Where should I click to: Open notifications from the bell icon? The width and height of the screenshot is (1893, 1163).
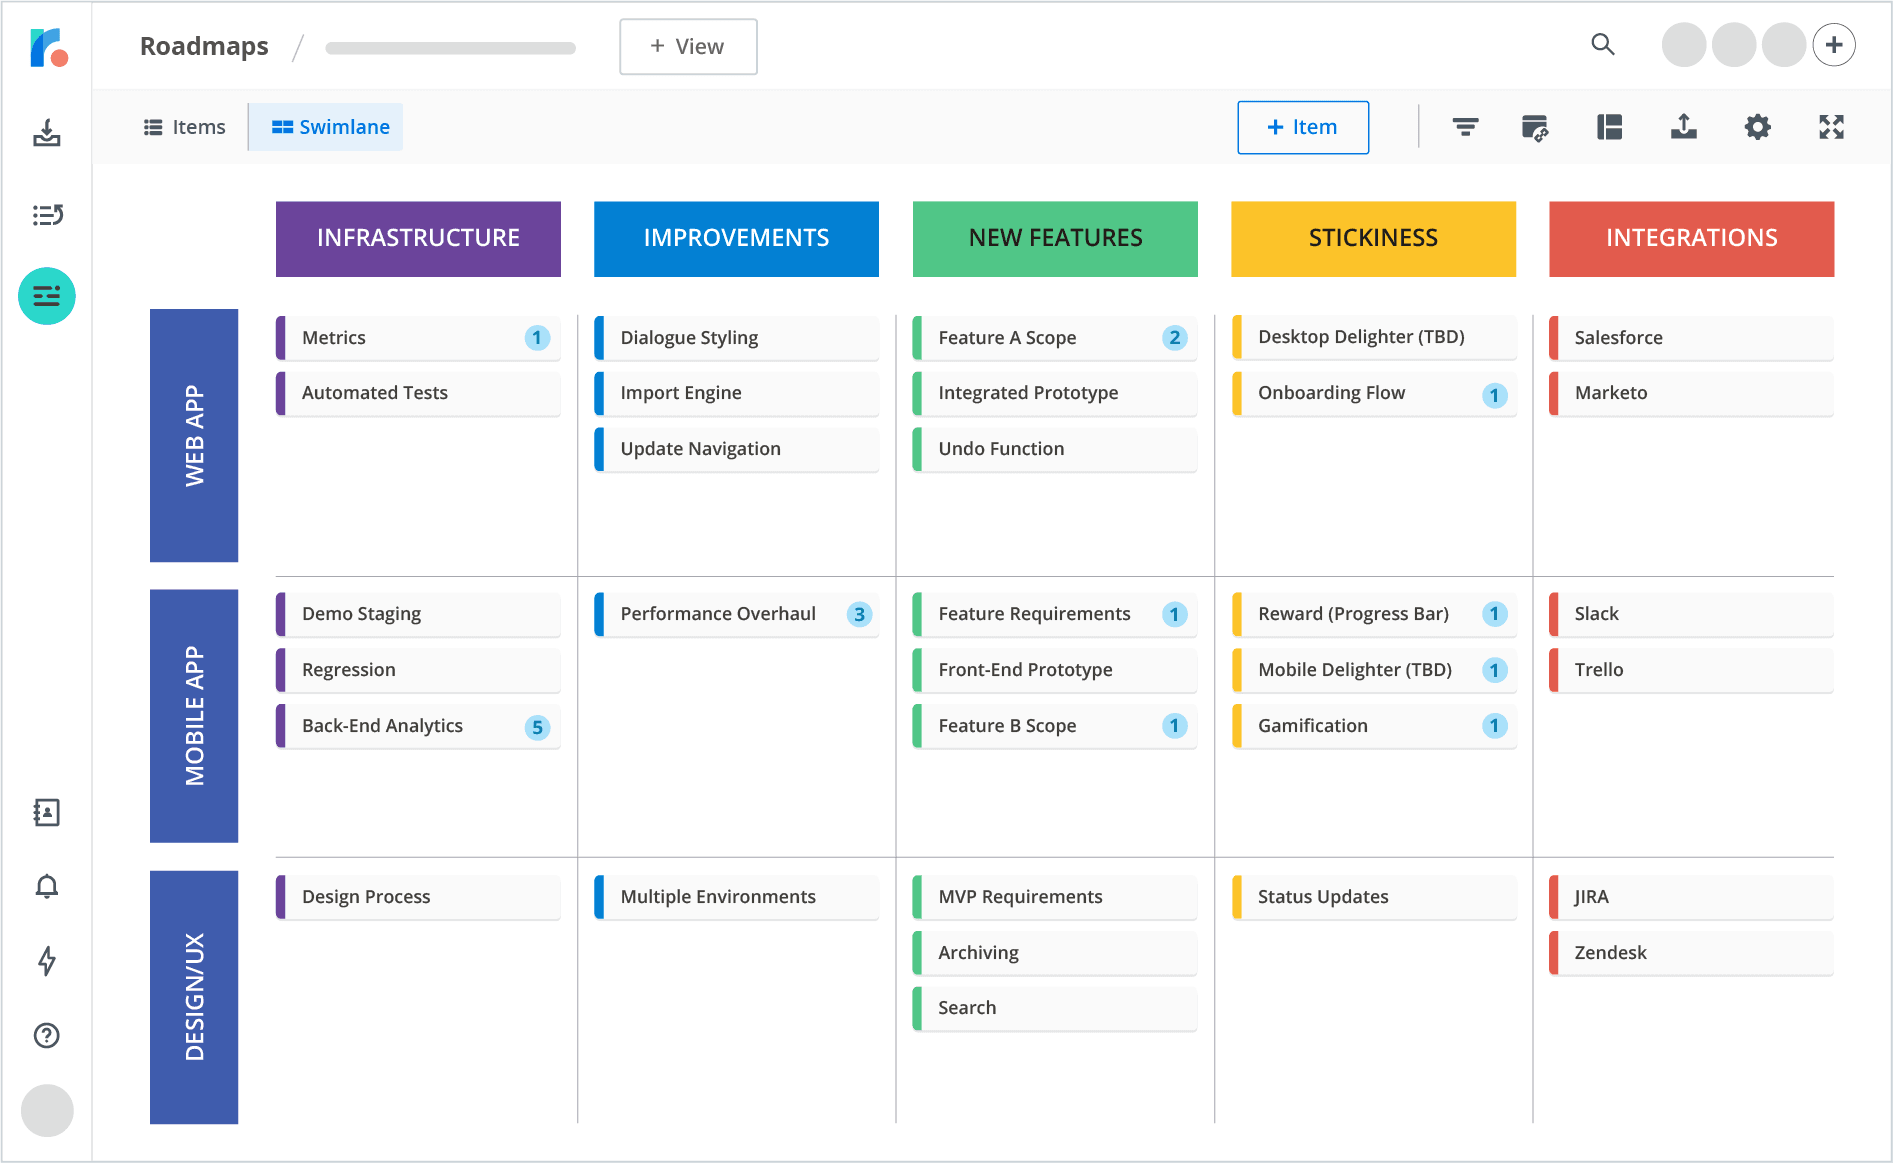pos(46,886)
